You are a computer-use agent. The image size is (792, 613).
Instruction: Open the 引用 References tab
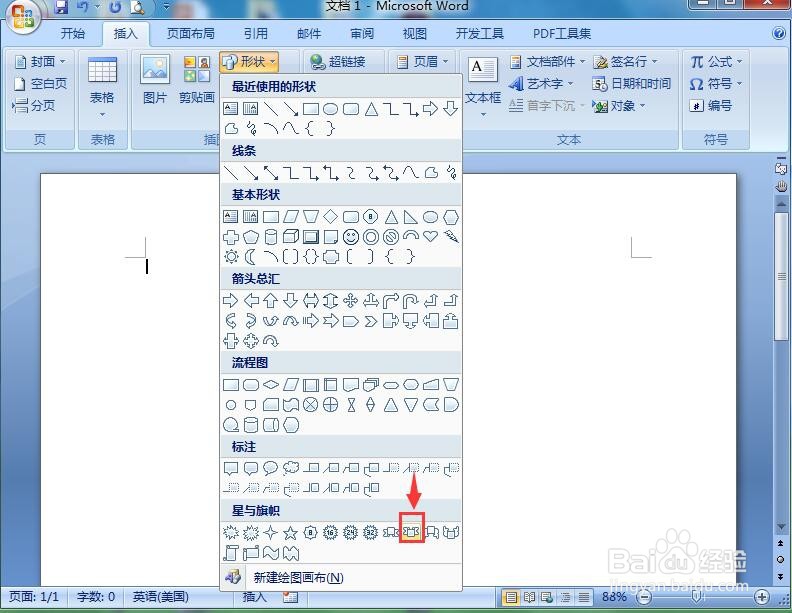coord(256,33)
